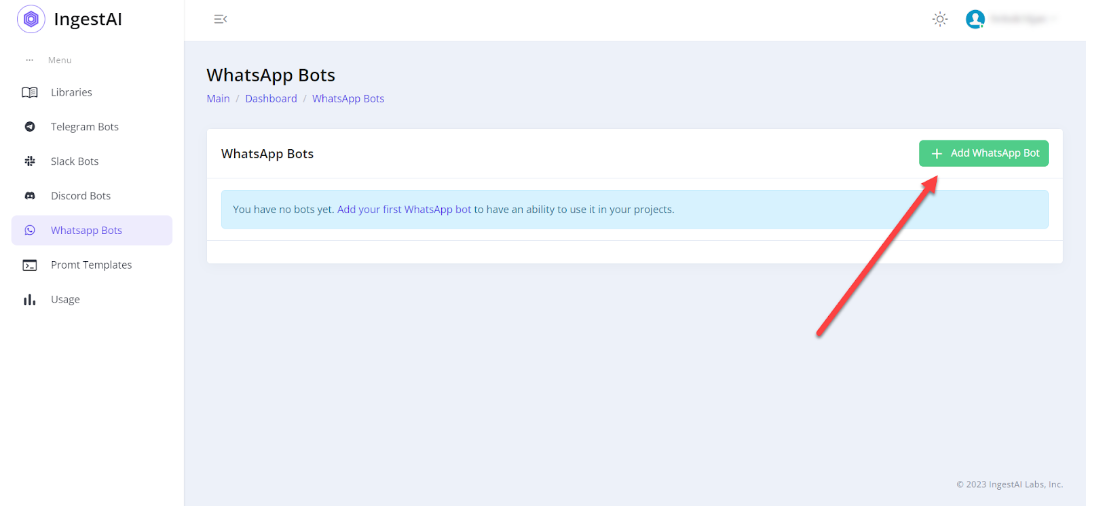Click the plus icon on Add button
1105x511 pixels.
pyautogui.click(x=937, y=154)
